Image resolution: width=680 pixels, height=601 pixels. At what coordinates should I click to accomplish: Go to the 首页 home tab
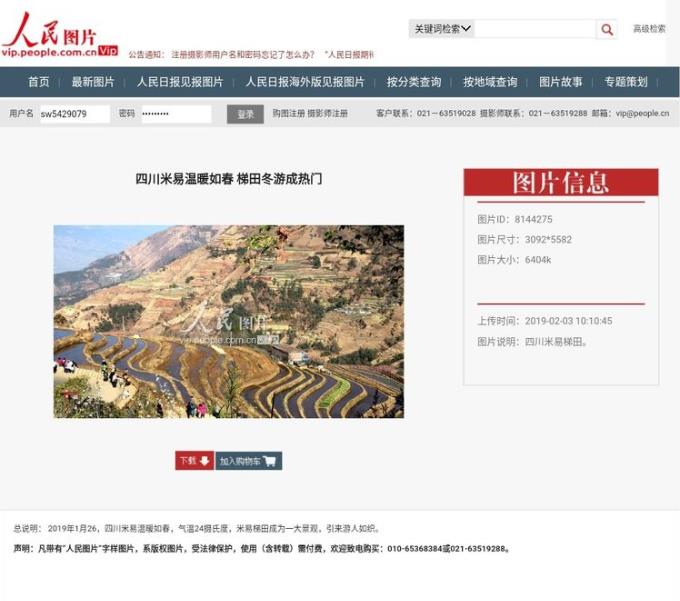click(39, 82)
